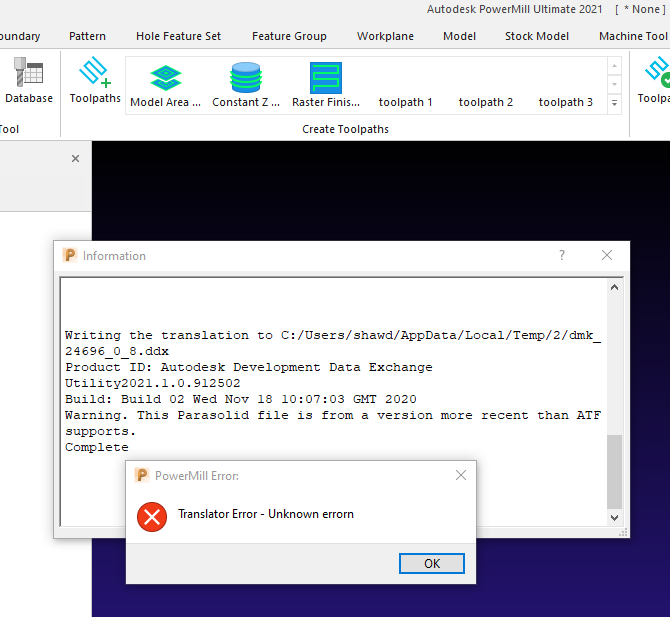
Task: Choose toolpath 2 in gallery
Action: click(485, 102)
